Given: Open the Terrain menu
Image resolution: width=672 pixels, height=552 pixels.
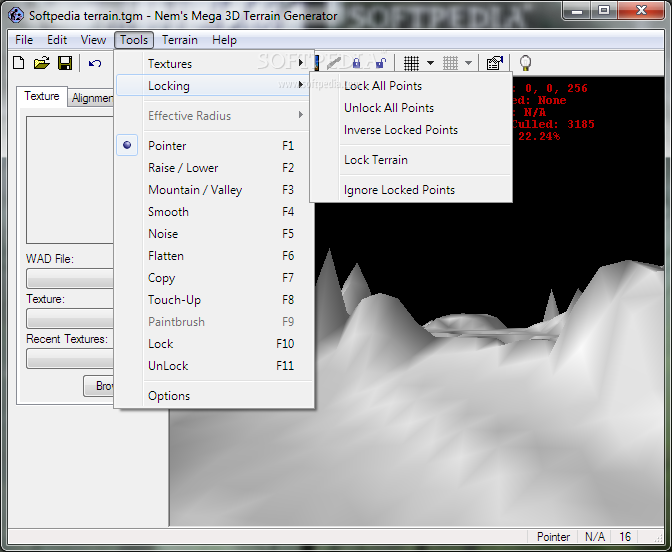Looking at the screenshot, I should [x=180, y=40].
